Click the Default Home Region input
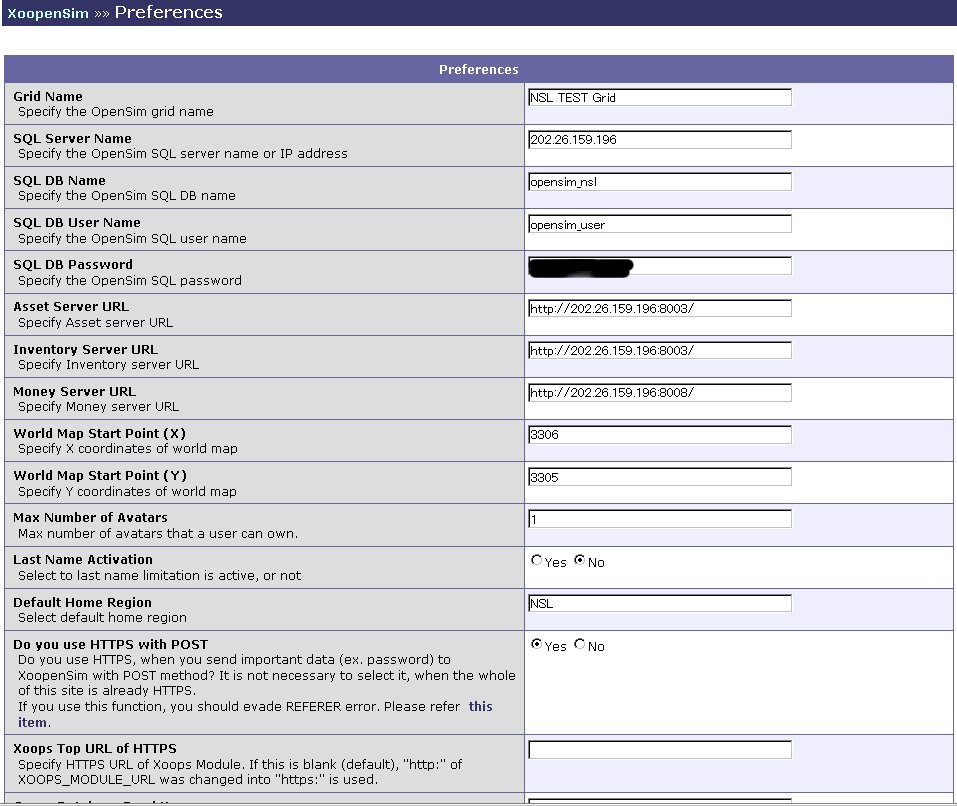Image resolution: width=957 pixels, height=806 pixels. coord(659,603)
